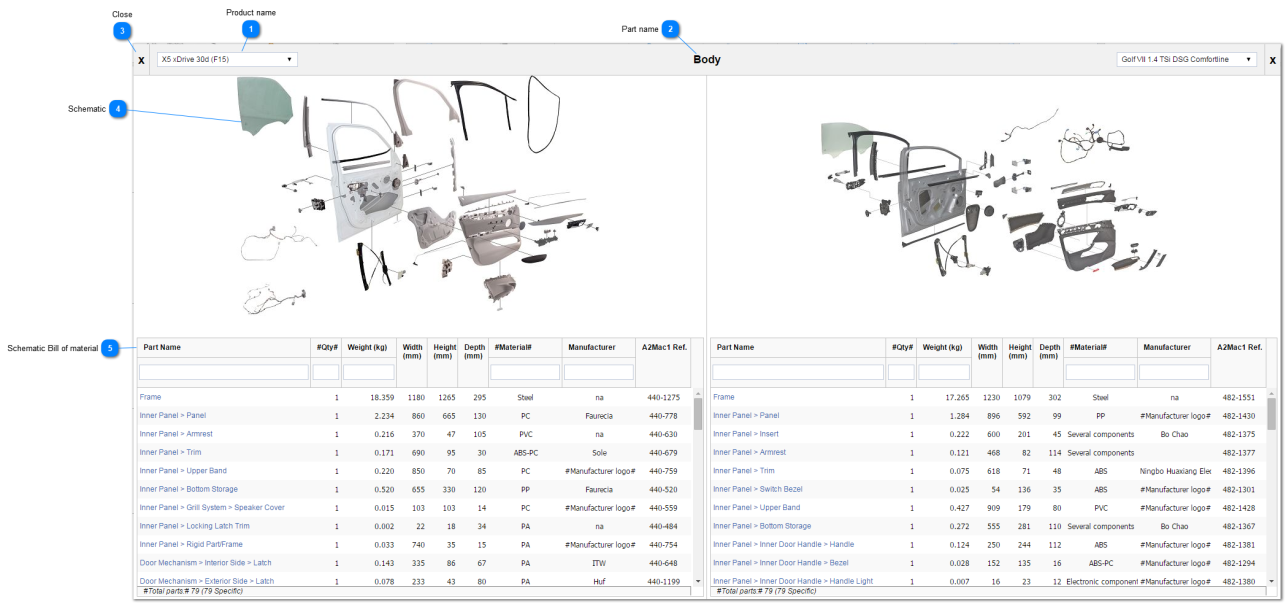Open Inner Panel > Grill System > Speaker Cover

point(212,507)
